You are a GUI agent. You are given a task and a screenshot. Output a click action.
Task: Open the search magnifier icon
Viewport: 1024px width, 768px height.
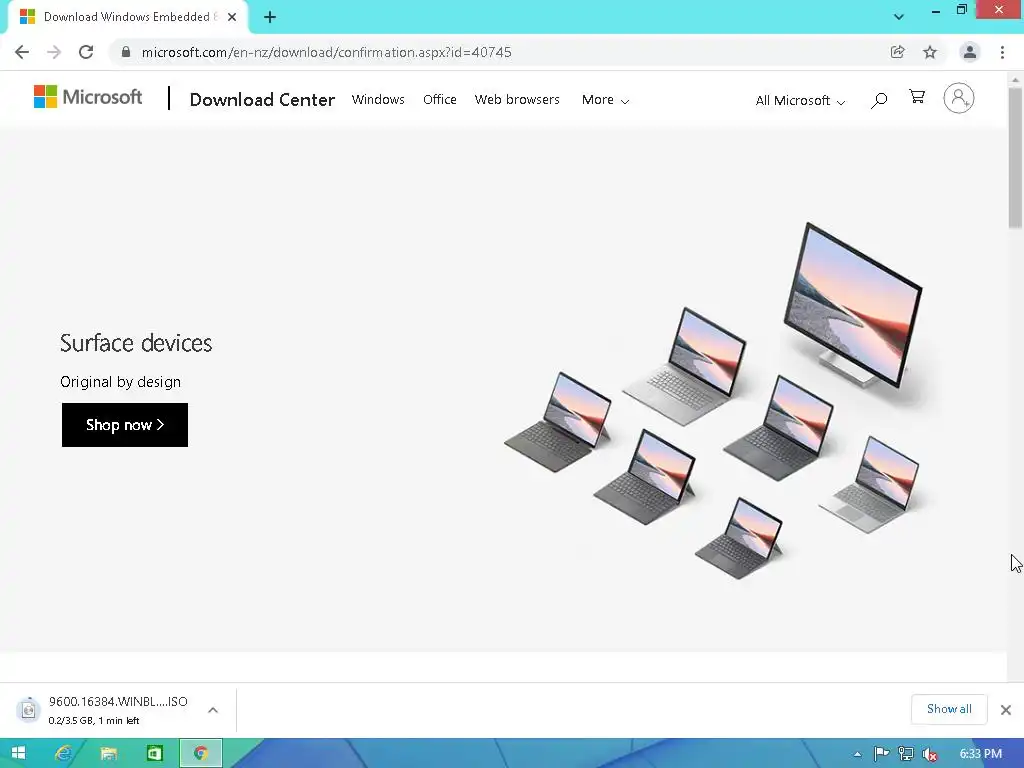click(879, 100)
